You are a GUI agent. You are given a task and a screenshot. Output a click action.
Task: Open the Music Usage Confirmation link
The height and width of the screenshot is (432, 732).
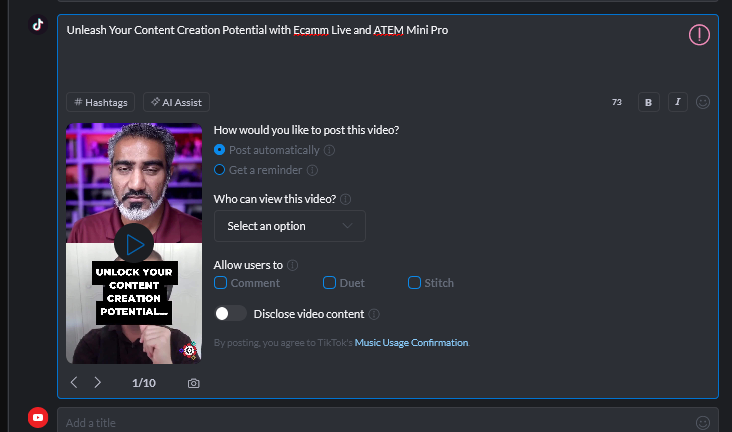[411, 342]
